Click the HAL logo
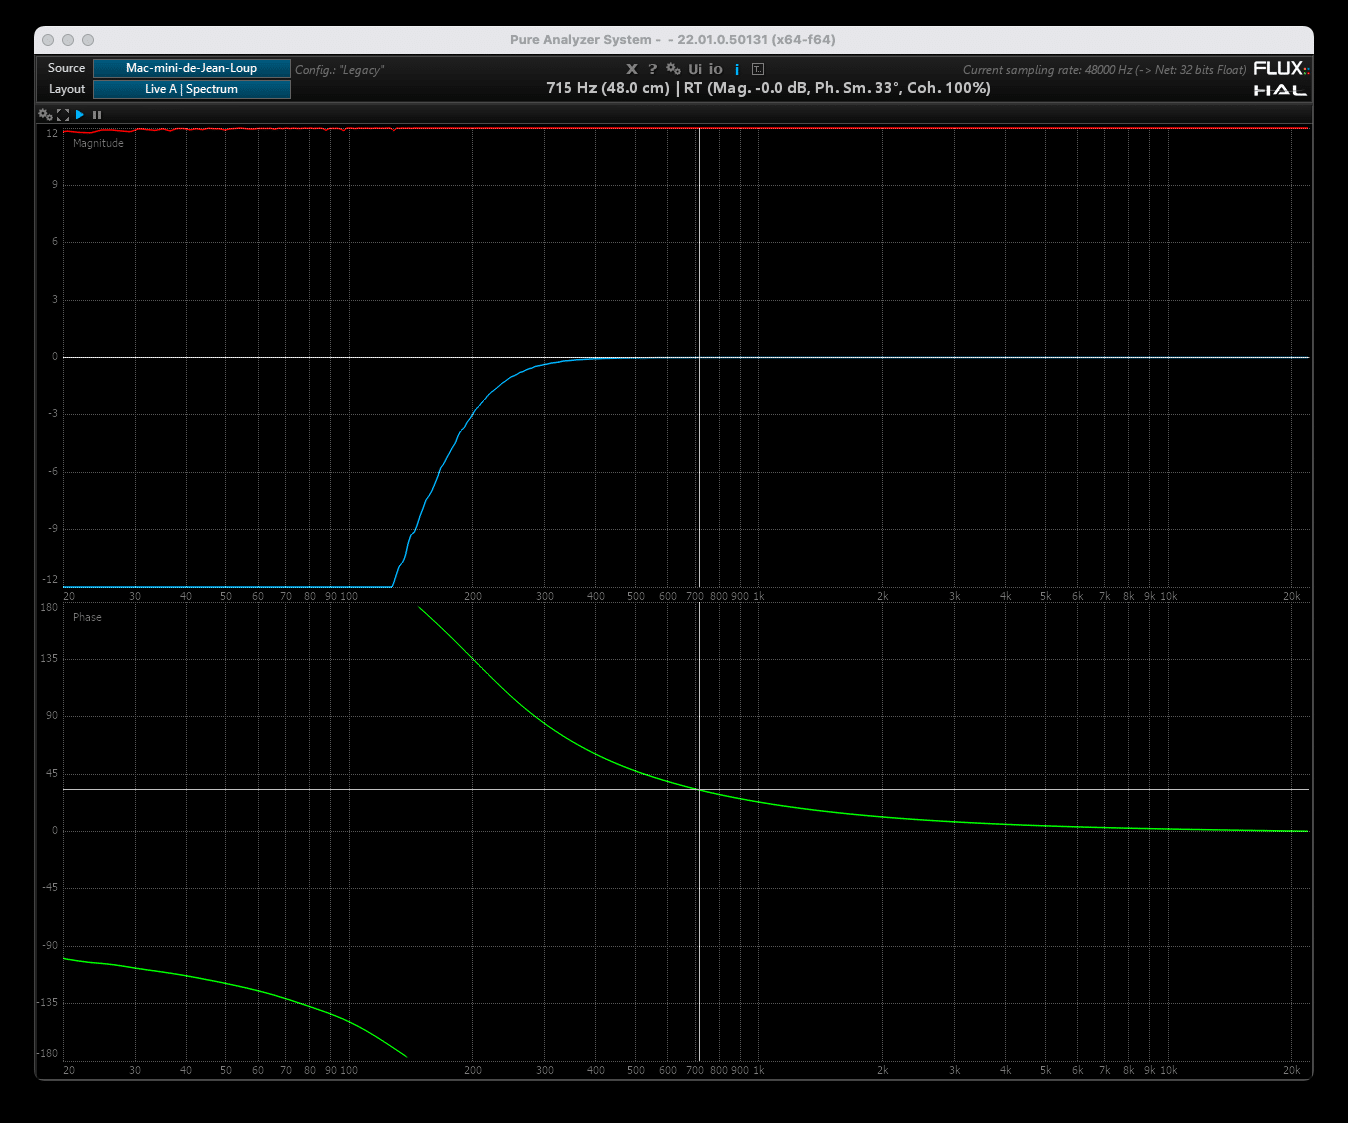Screen dimensions: 1348x1123 1280,90
